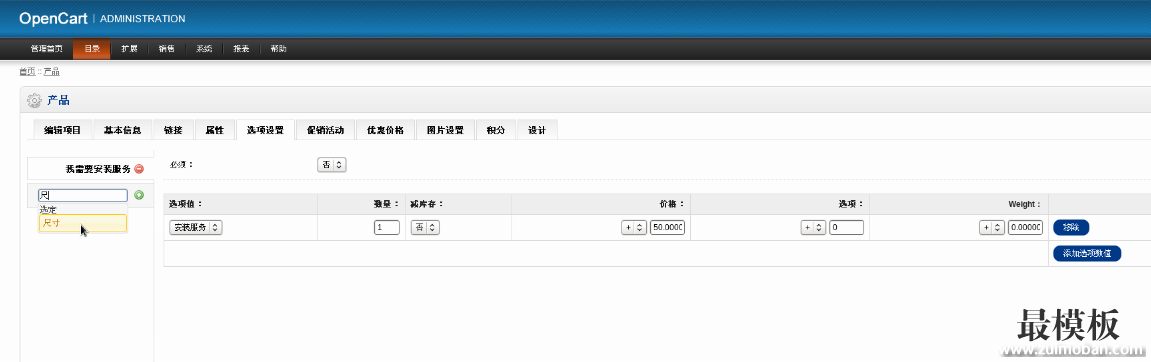Screen dimensions: 1151x362
Task: Switch to the 优惠价格 tab
Action: click(385, 130)
